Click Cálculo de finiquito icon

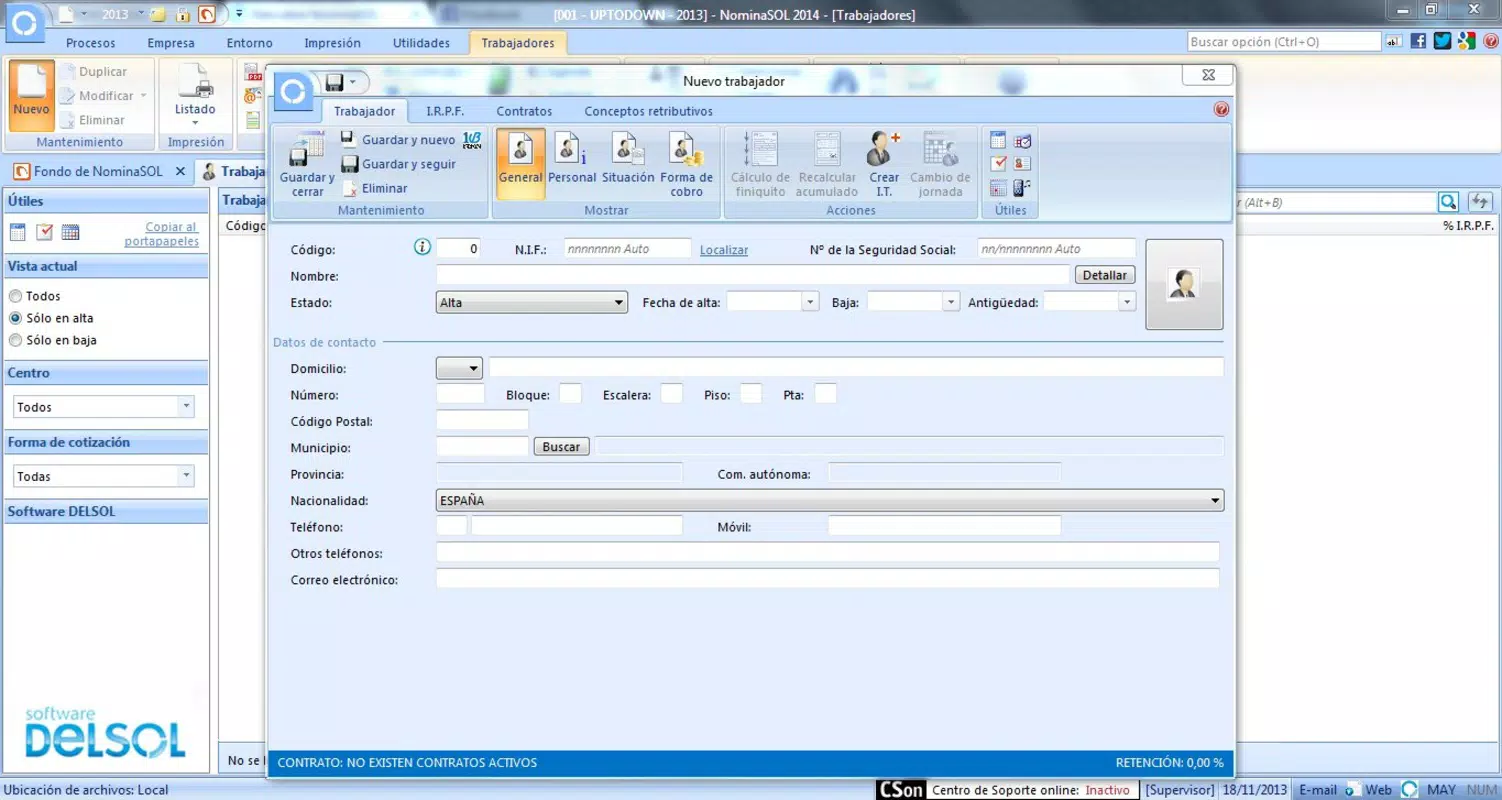(760, 163)
